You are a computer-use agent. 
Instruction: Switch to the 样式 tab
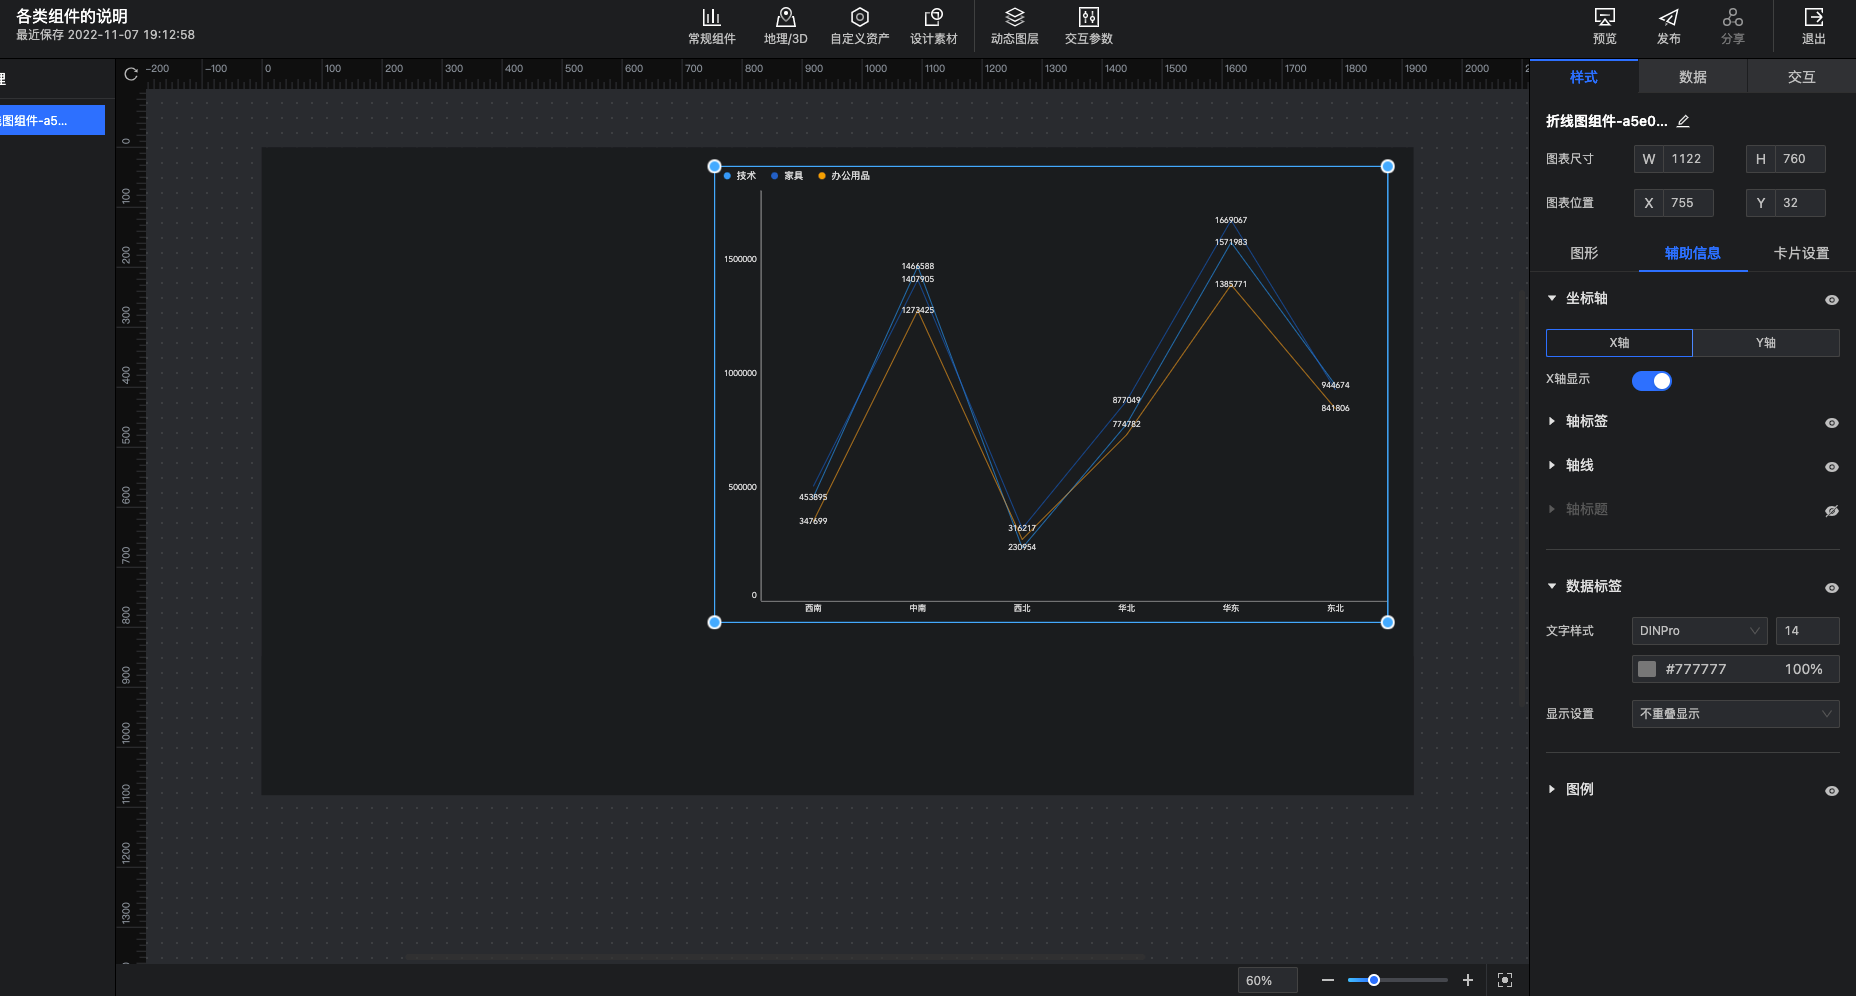pos(1583,77)
